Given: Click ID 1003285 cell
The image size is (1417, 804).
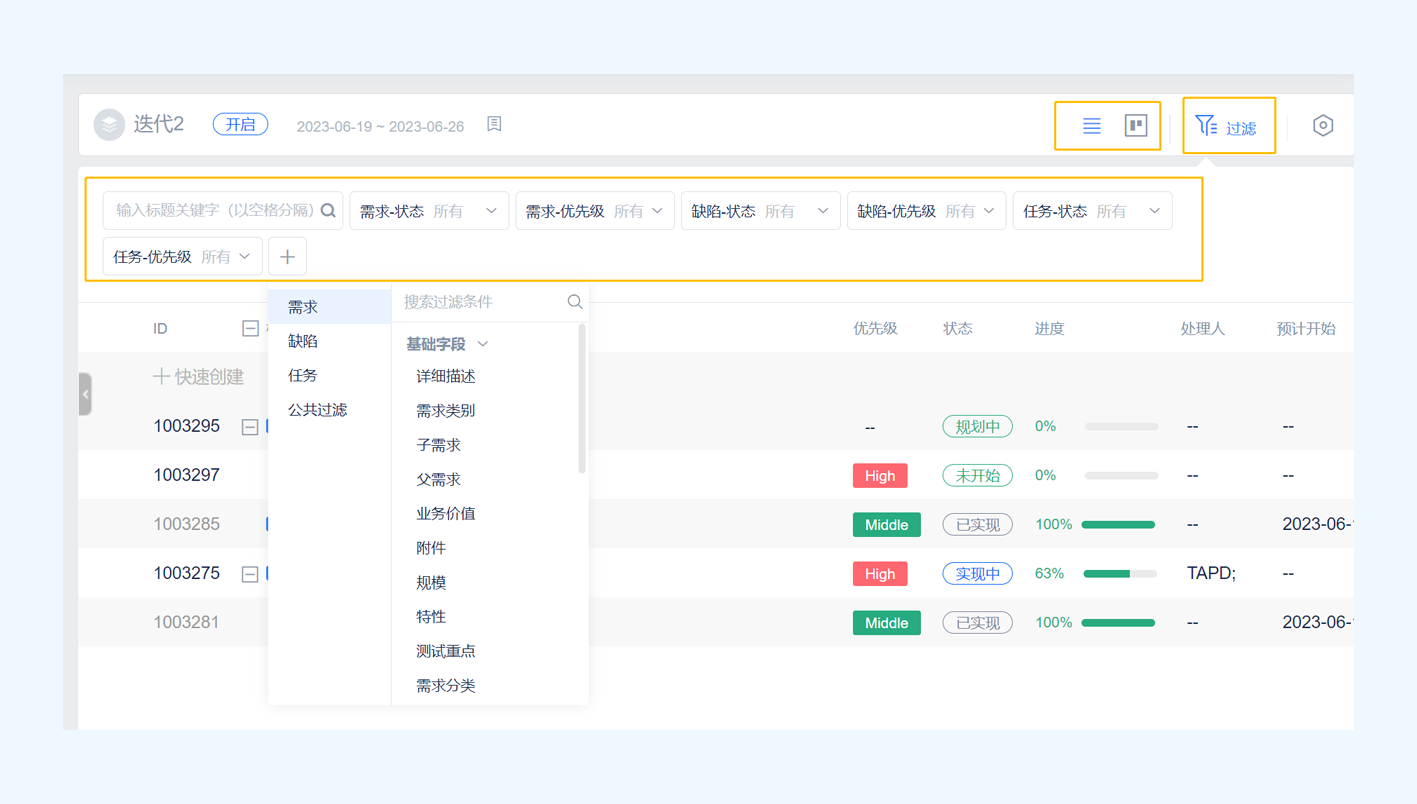Looking at the screenshot, I should tap(187, 524).
